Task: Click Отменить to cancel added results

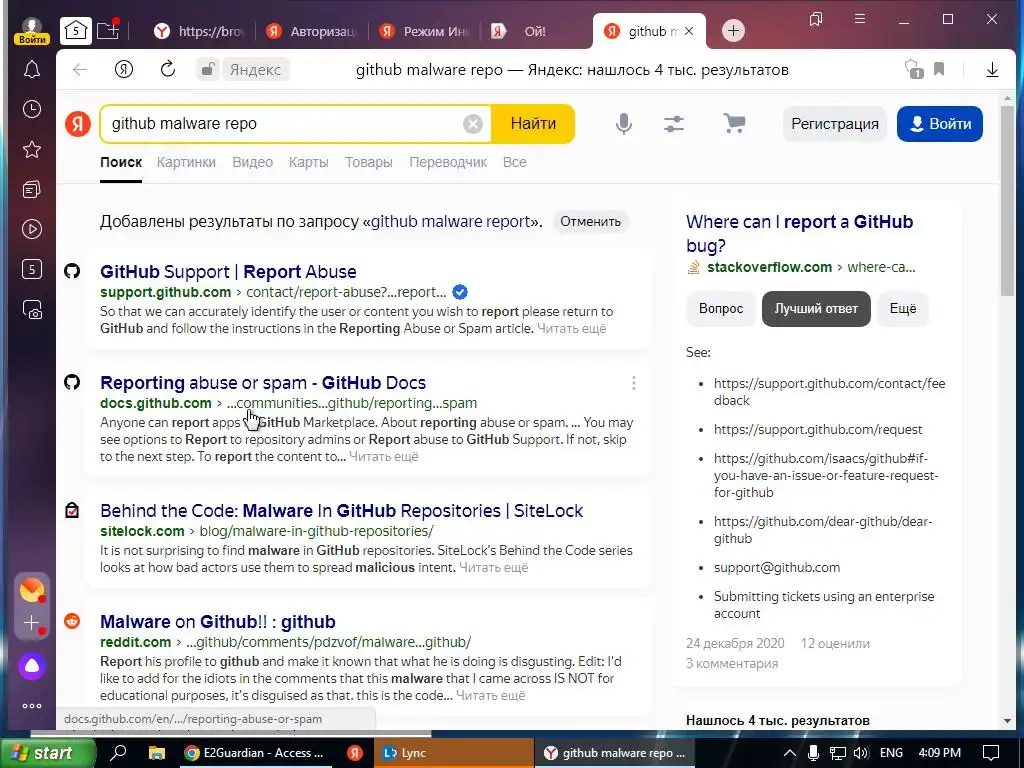Action: coord(590,221)
